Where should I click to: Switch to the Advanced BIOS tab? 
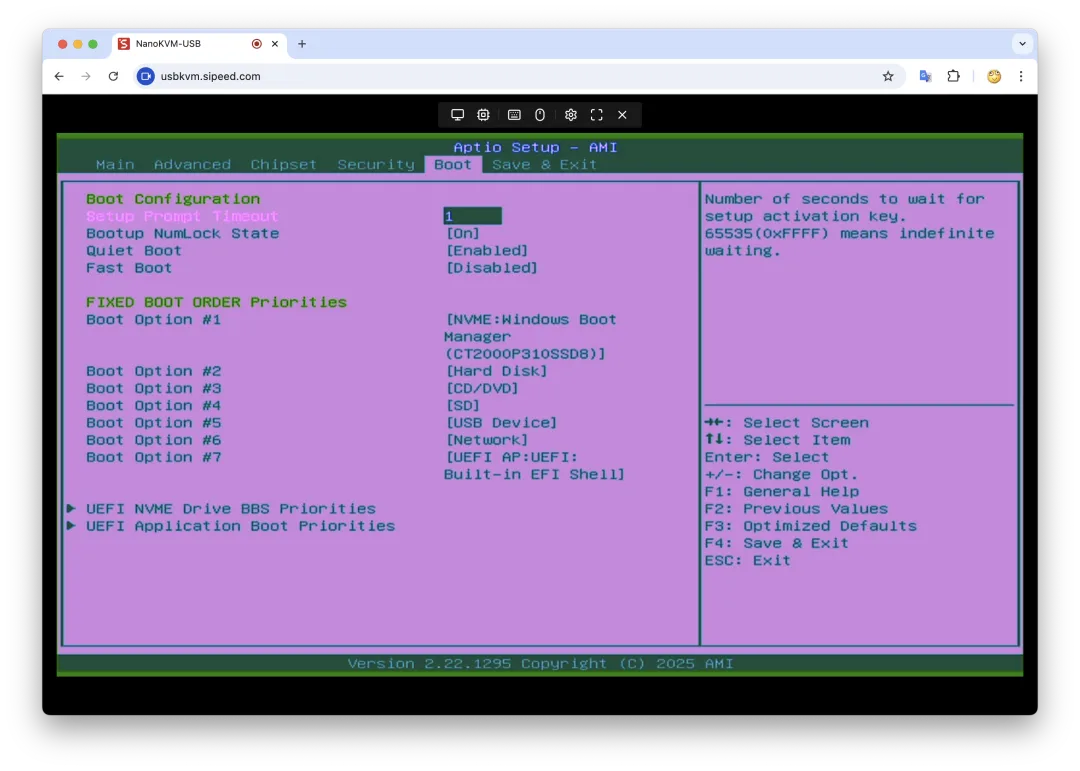tap(192, 165)
